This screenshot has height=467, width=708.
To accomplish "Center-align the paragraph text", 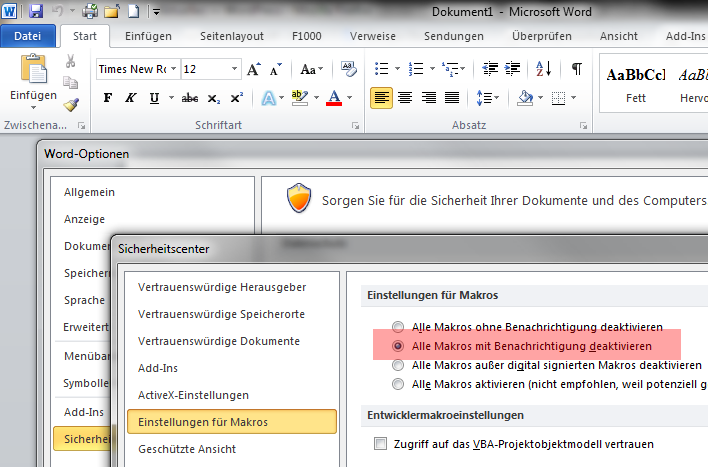I will pyautogui.click(x=405, y=98).
